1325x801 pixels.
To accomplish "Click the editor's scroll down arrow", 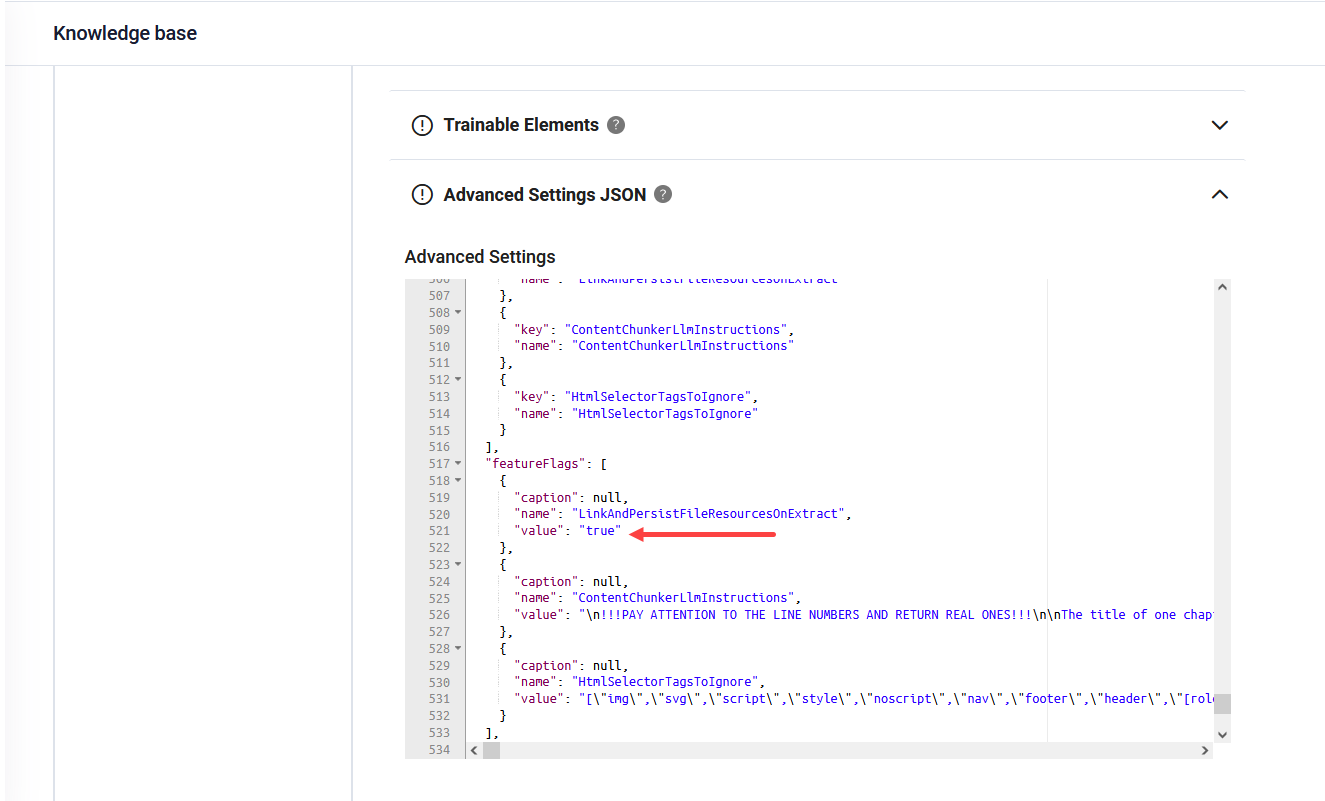I will pyautogui.click(x=1221, y=734).
